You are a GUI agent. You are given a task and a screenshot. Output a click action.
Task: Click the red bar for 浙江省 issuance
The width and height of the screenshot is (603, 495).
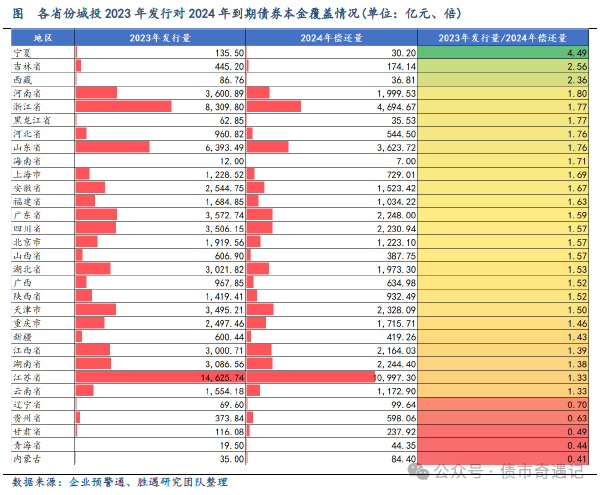click(x=123, y=107)
